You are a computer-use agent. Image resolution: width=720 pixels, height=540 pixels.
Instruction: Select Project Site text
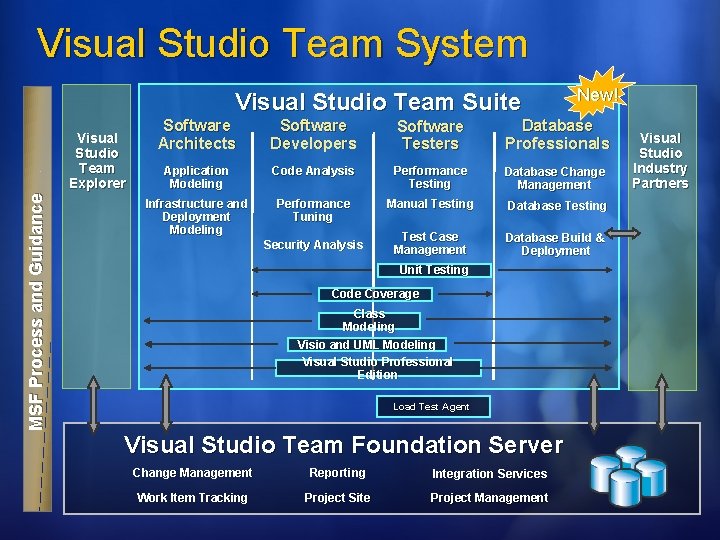tap(337, 498)
